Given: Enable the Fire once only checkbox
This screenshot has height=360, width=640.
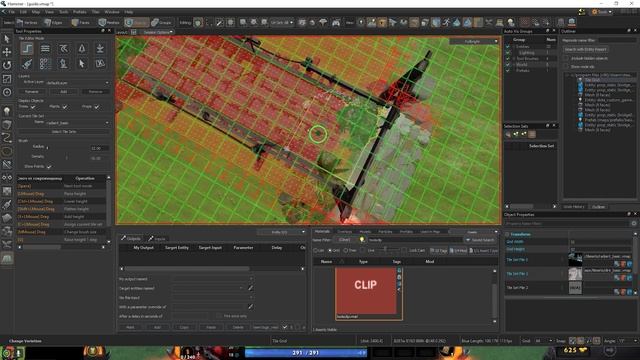Looking at the screenshot, I should (219, 316).
